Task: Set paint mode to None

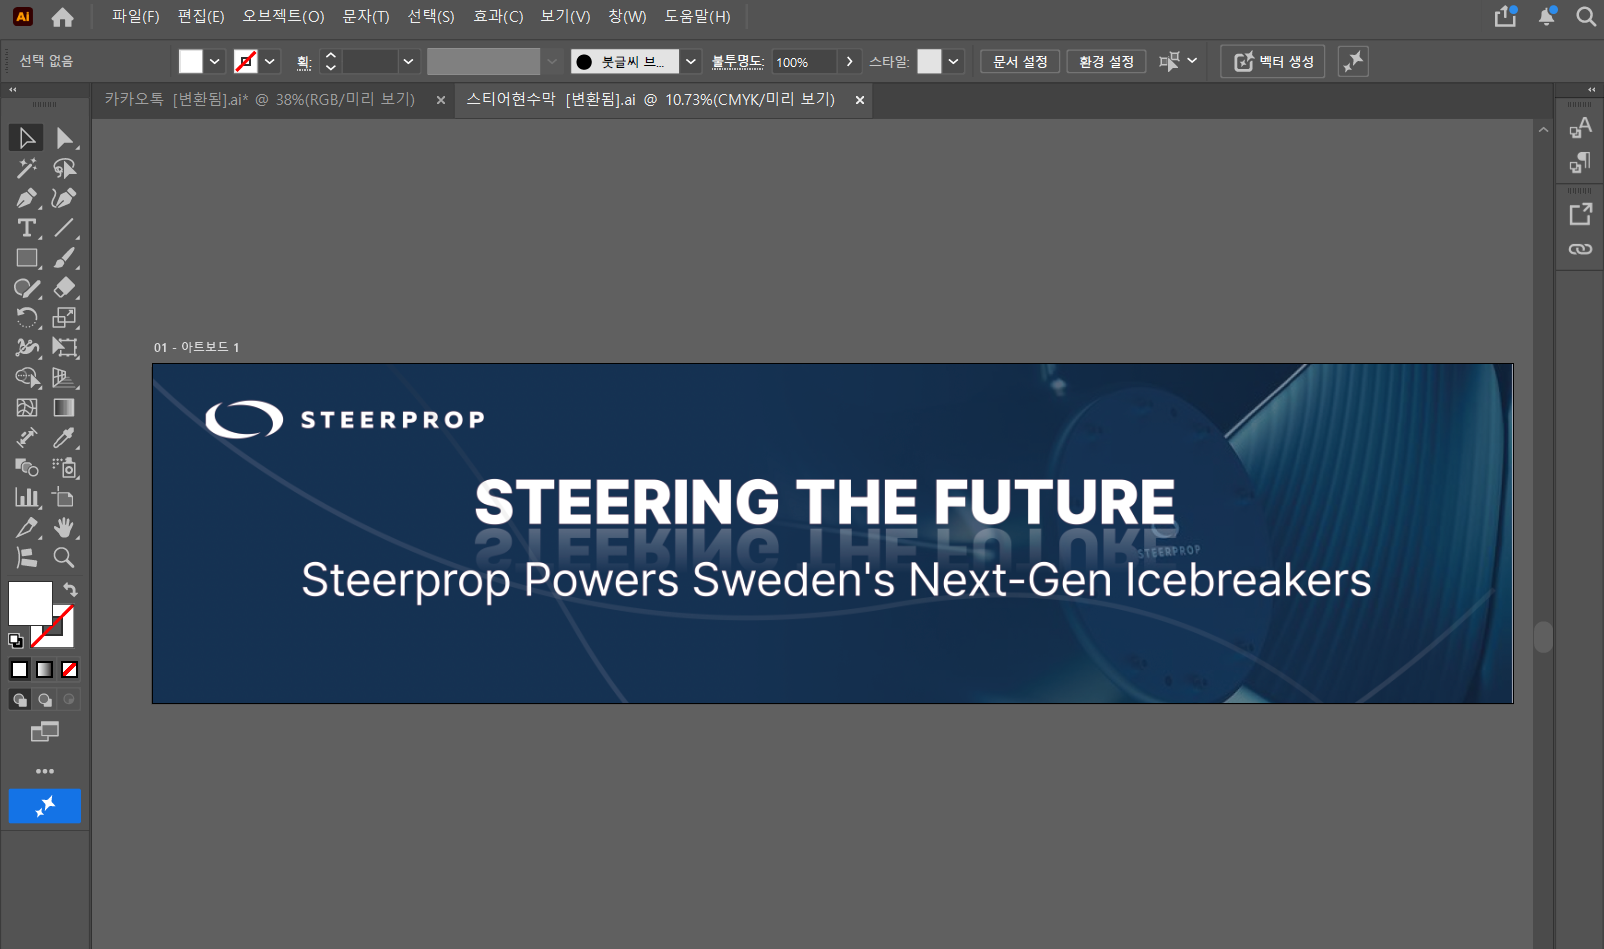Action: (70, 670)
